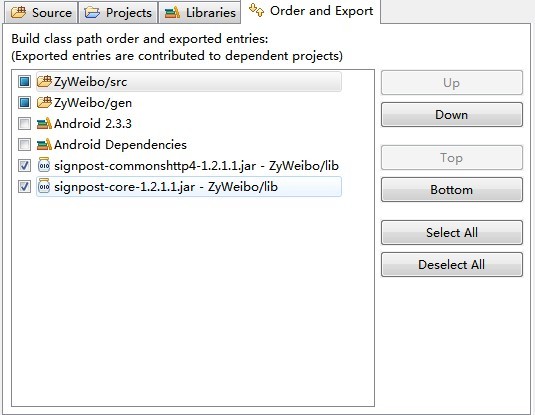Click the Android Dependencies library icon
This screenshot has height=415, width=535.
44,144
